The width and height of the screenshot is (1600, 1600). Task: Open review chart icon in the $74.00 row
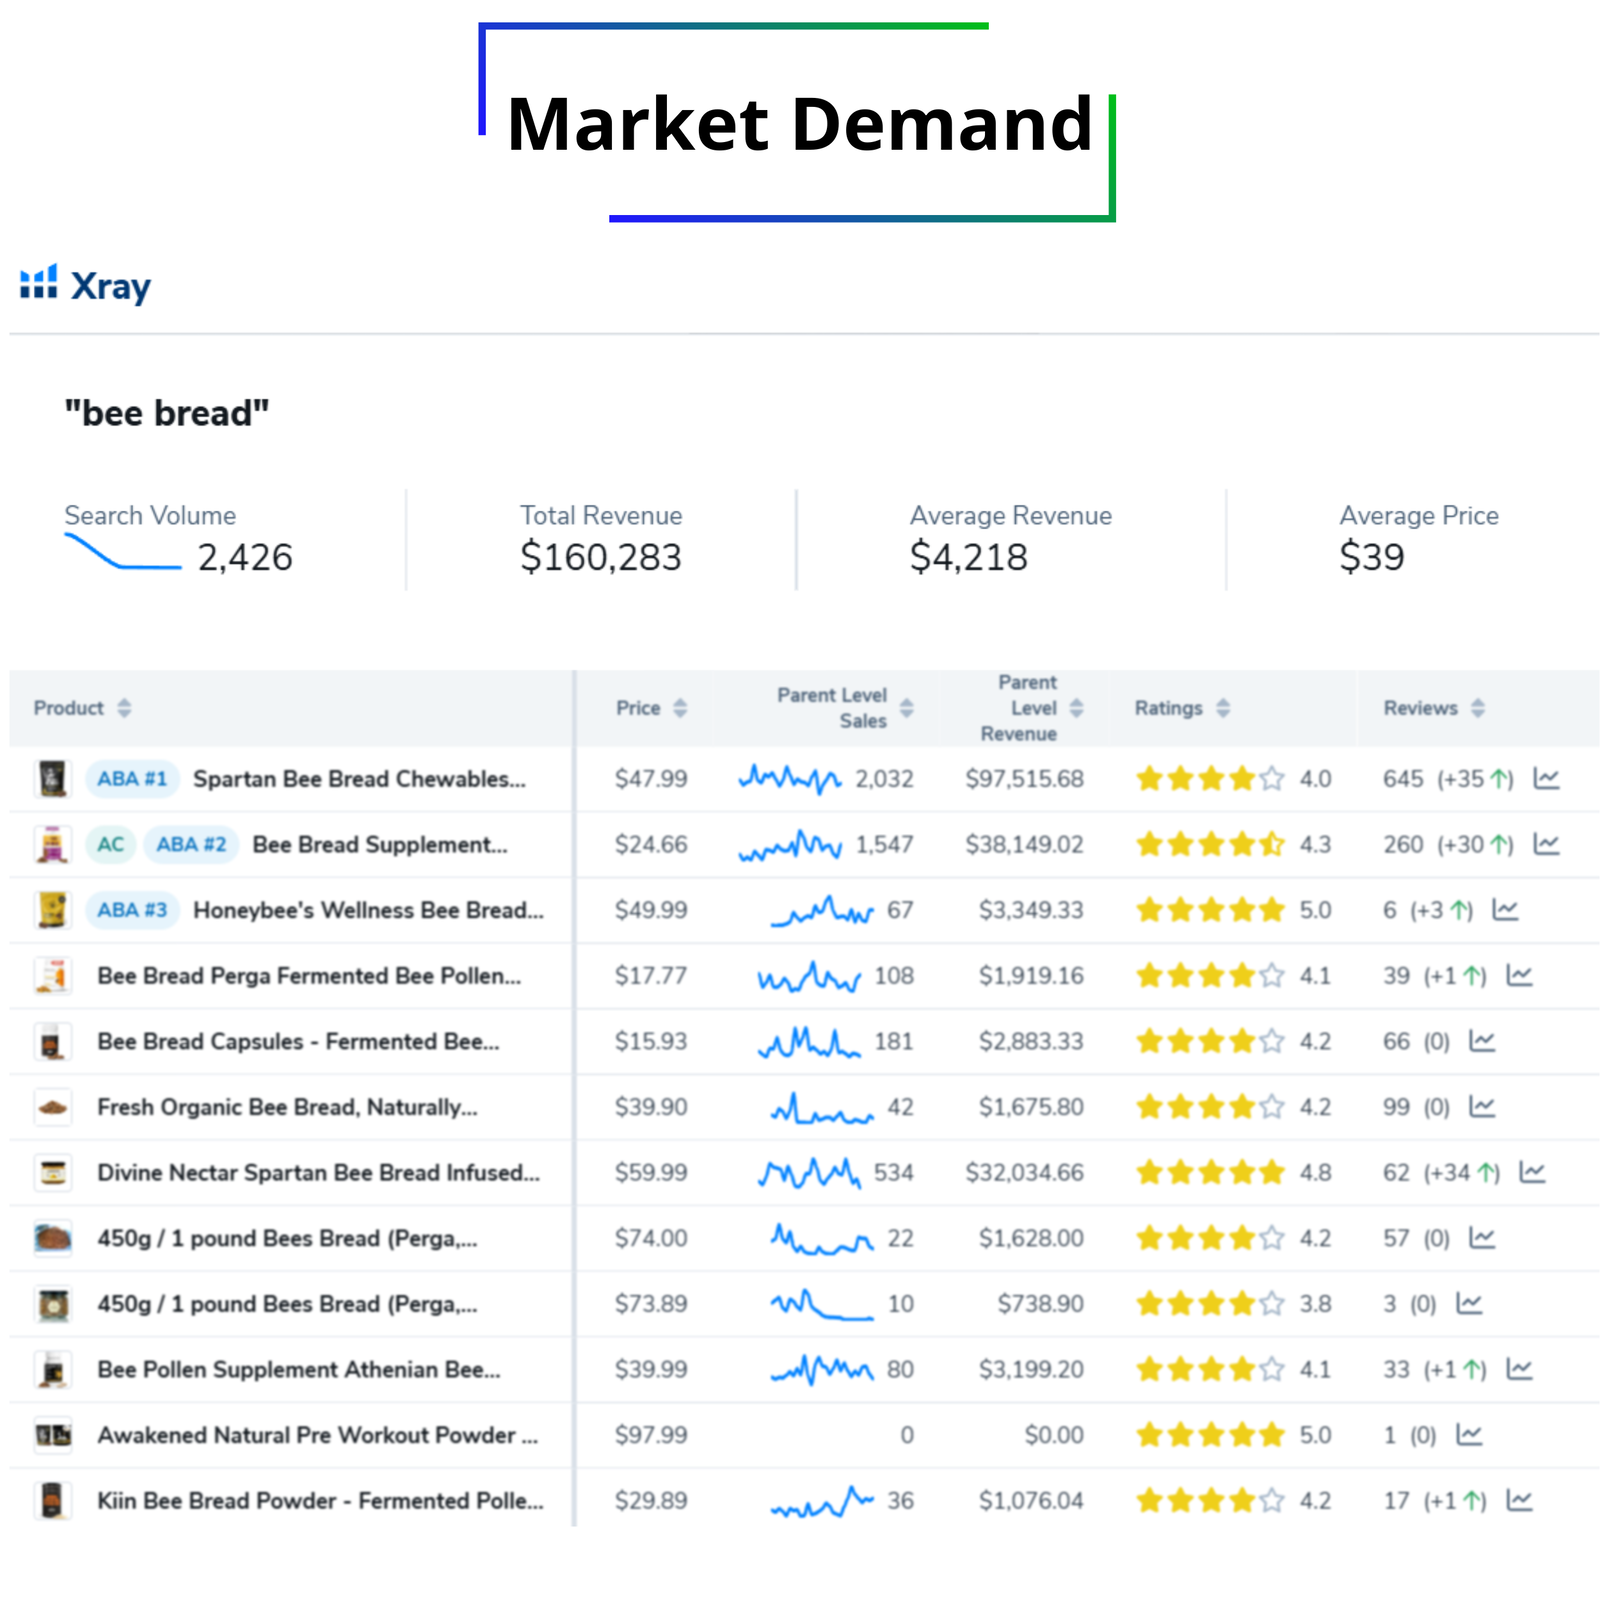coord(1482,1238)
